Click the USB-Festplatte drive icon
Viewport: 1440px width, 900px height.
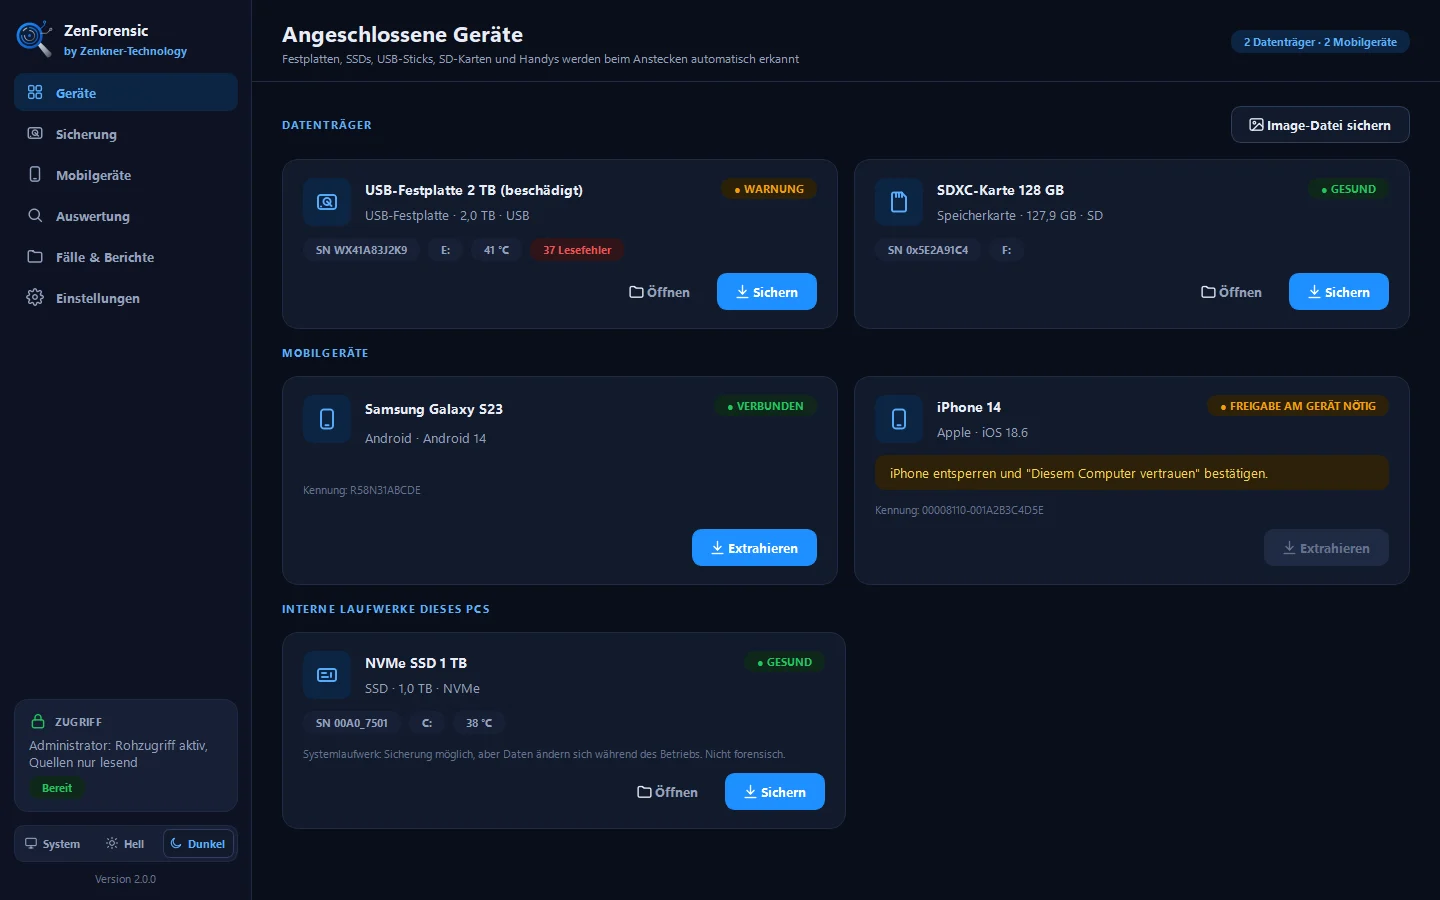[327, 202]
